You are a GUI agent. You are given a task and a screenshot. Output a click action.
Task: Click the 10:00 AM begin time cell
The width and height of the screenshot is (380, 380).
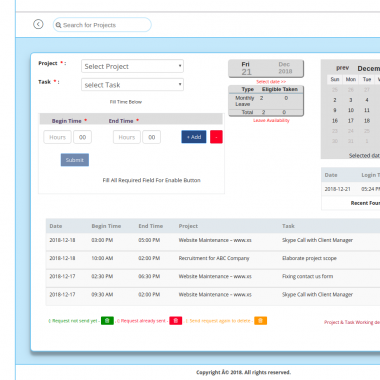102,258
